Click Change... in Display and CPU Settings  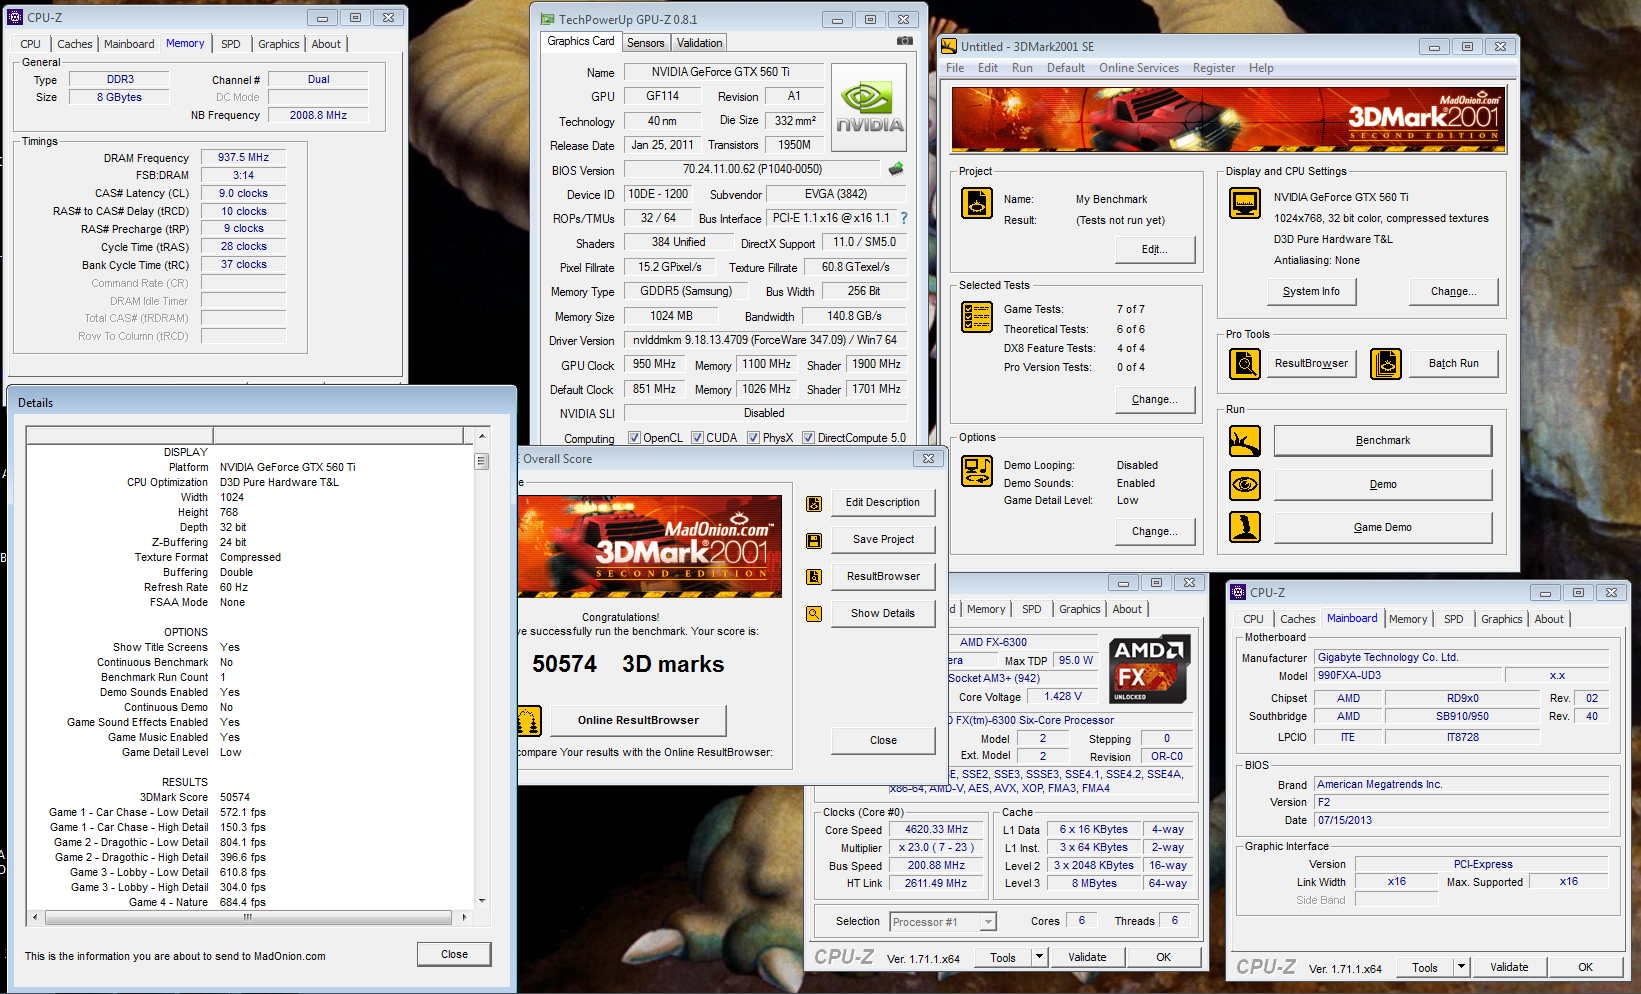(x=1454, y=292)
